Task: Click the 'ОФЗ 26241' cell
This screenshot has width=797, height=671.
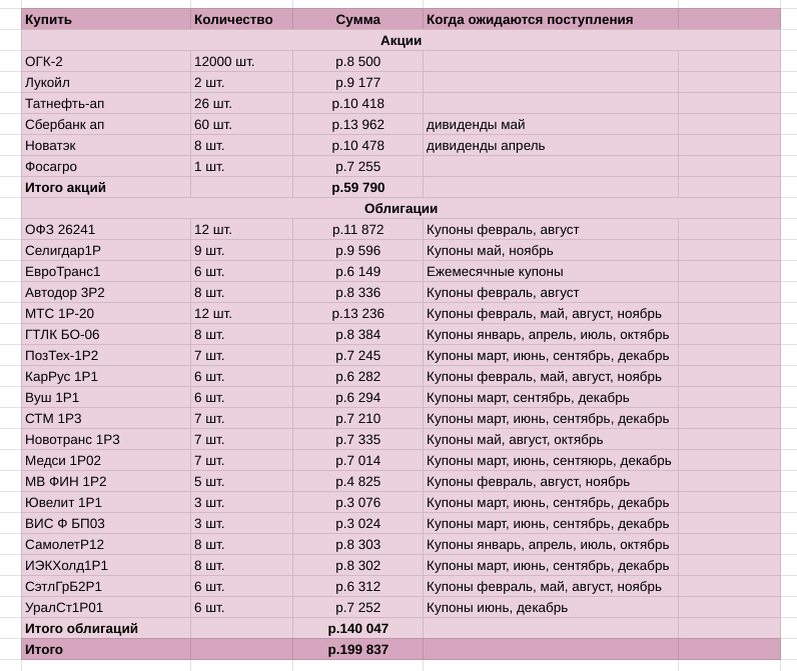Action: tap(106, 230)
